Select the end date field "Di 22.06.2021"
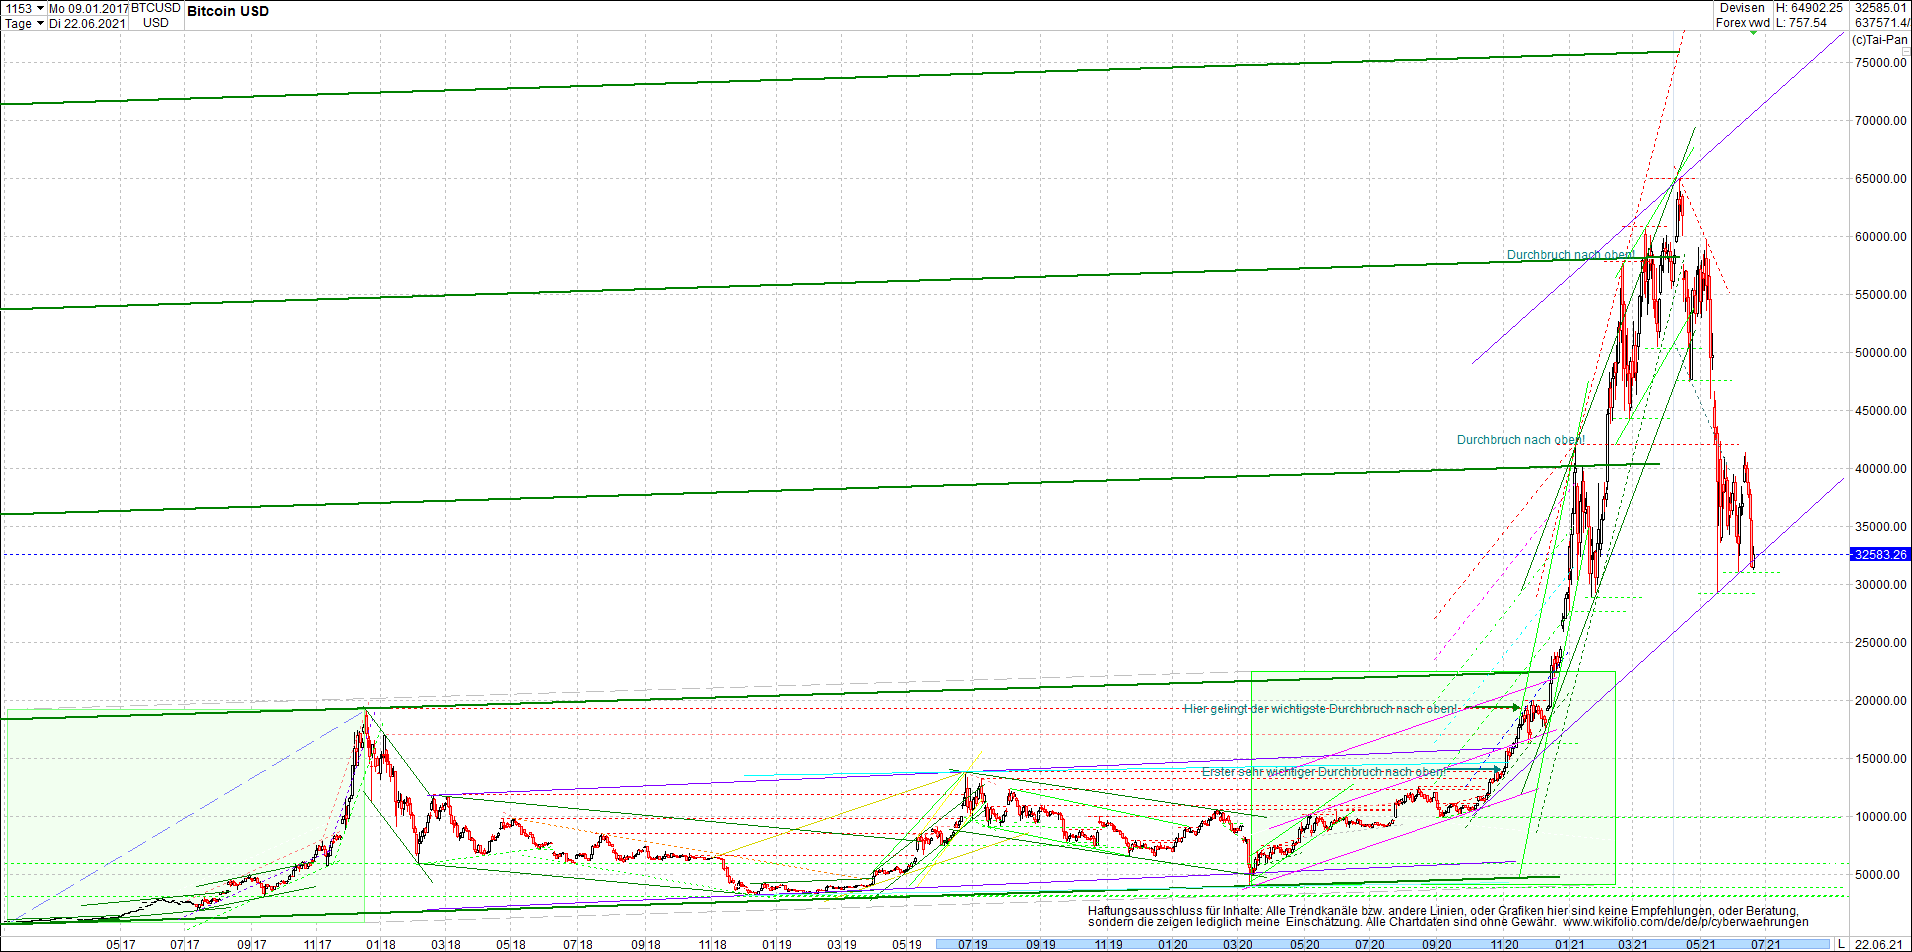 86,24
